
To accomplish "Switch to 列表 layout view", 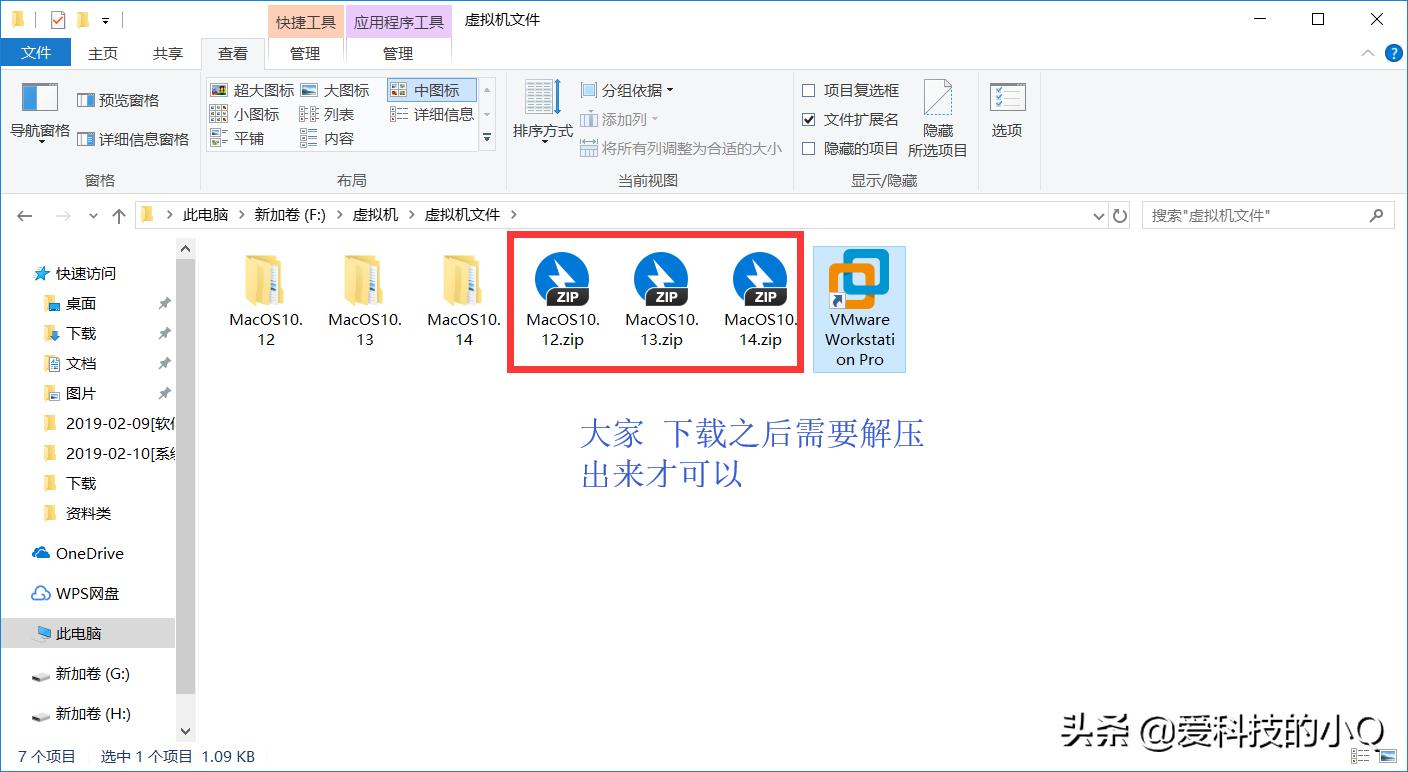I will (x=331, y=113).
